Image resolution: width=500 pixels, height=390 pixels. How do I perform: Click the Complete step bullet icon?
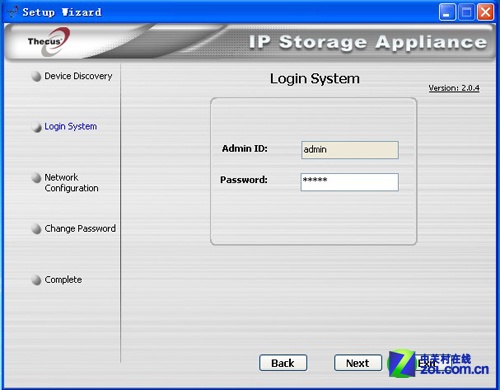[x=36, y=280]
